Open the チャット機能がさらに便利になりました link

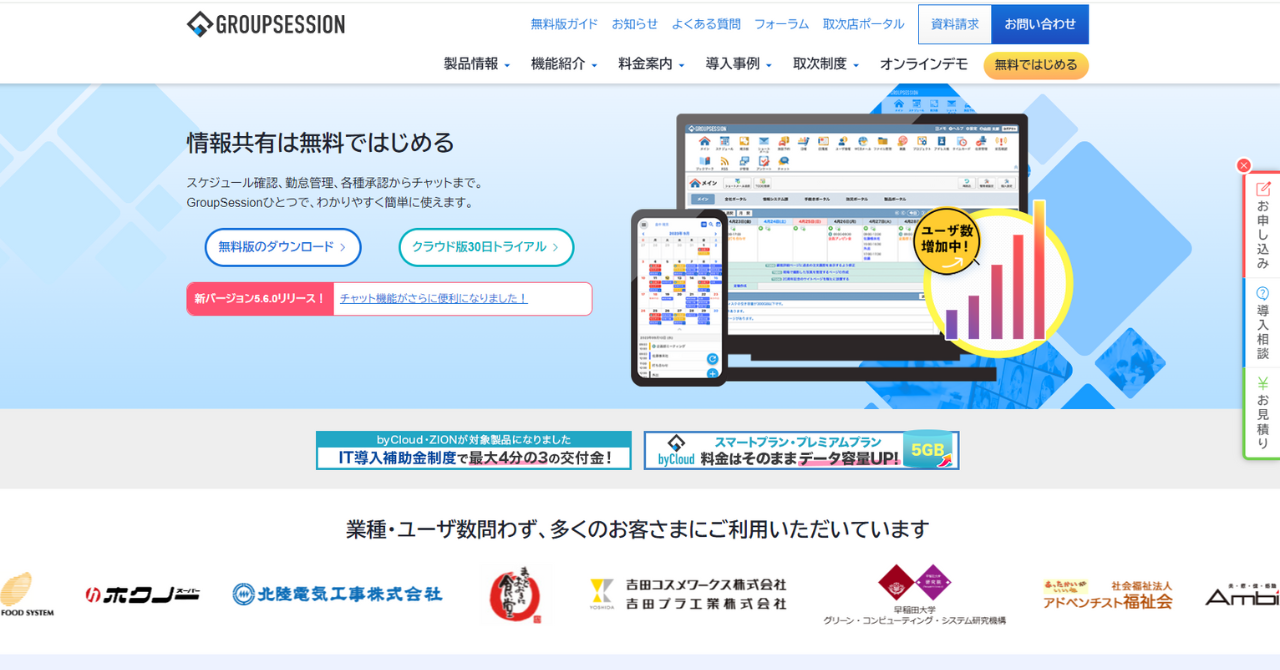click(433, 298)
